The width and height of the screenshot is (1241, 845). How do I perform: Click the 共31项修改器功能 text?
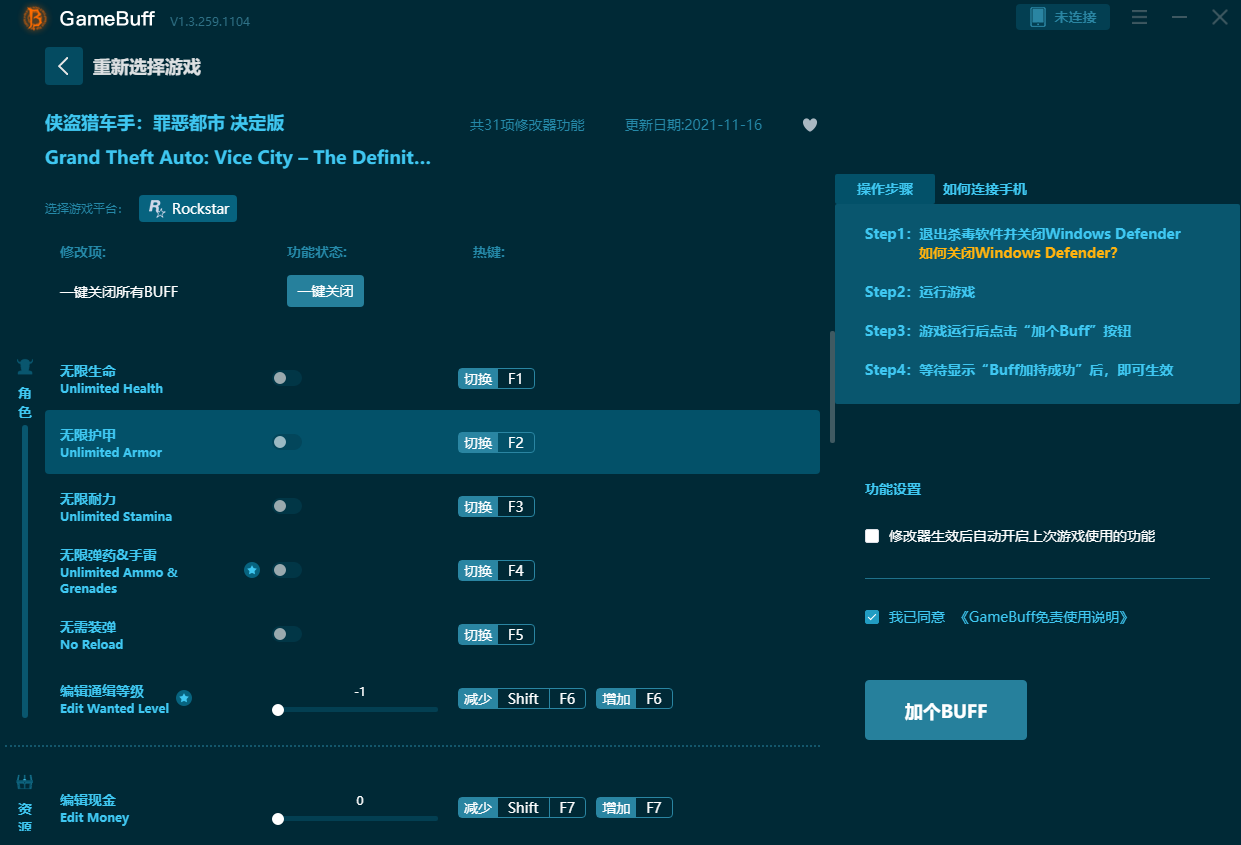click(x=527, y=125)
